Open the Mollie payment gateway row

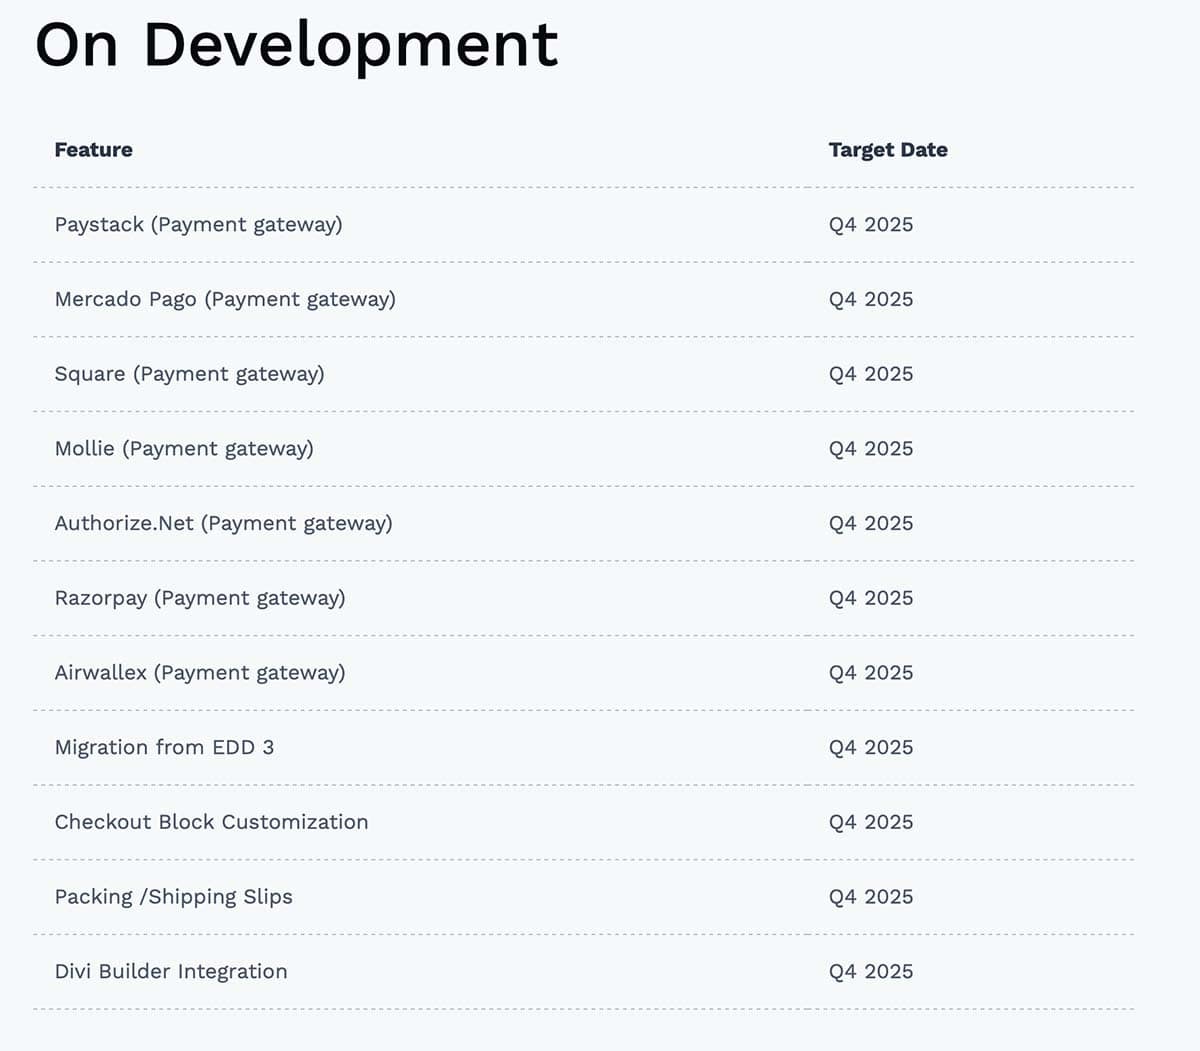tap(184, 449)
